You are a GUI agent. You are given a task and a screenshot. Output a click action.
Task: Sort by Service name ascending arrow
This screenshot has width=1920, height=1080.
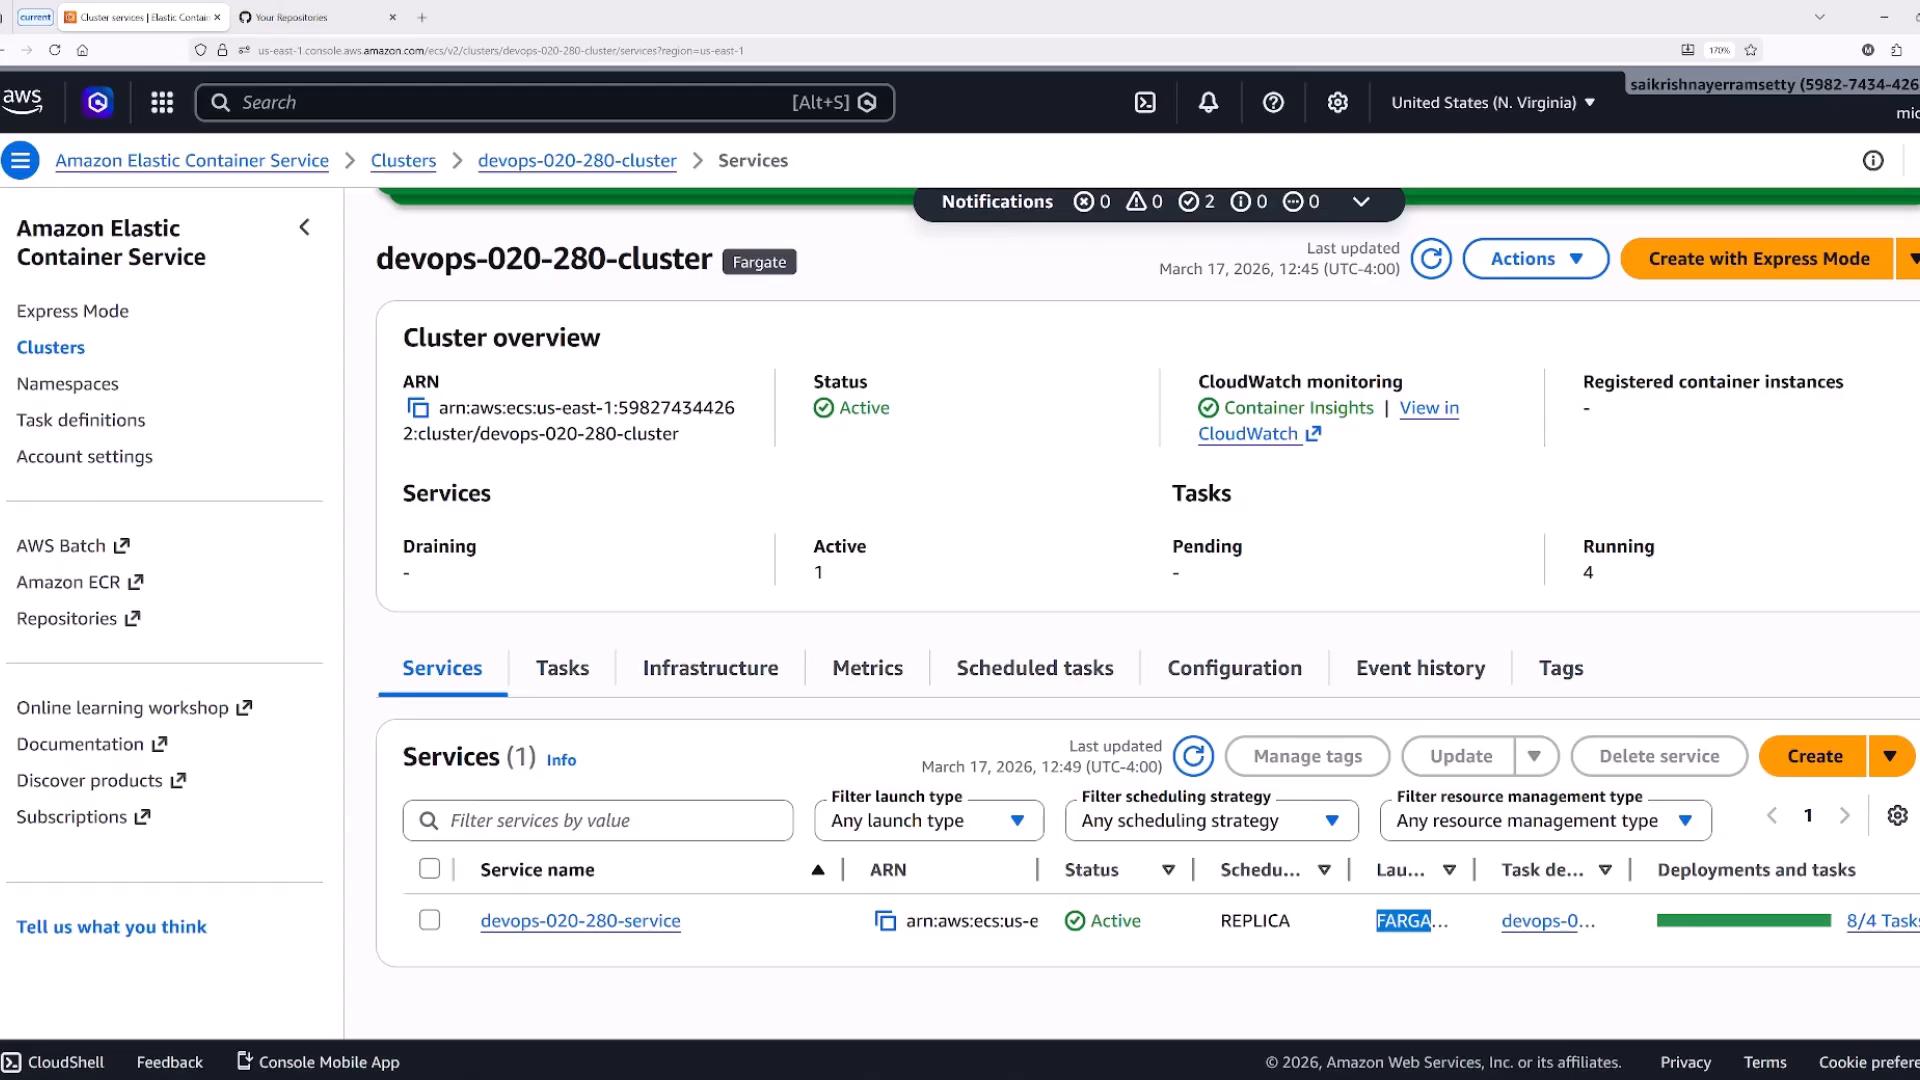coord(818,870)
